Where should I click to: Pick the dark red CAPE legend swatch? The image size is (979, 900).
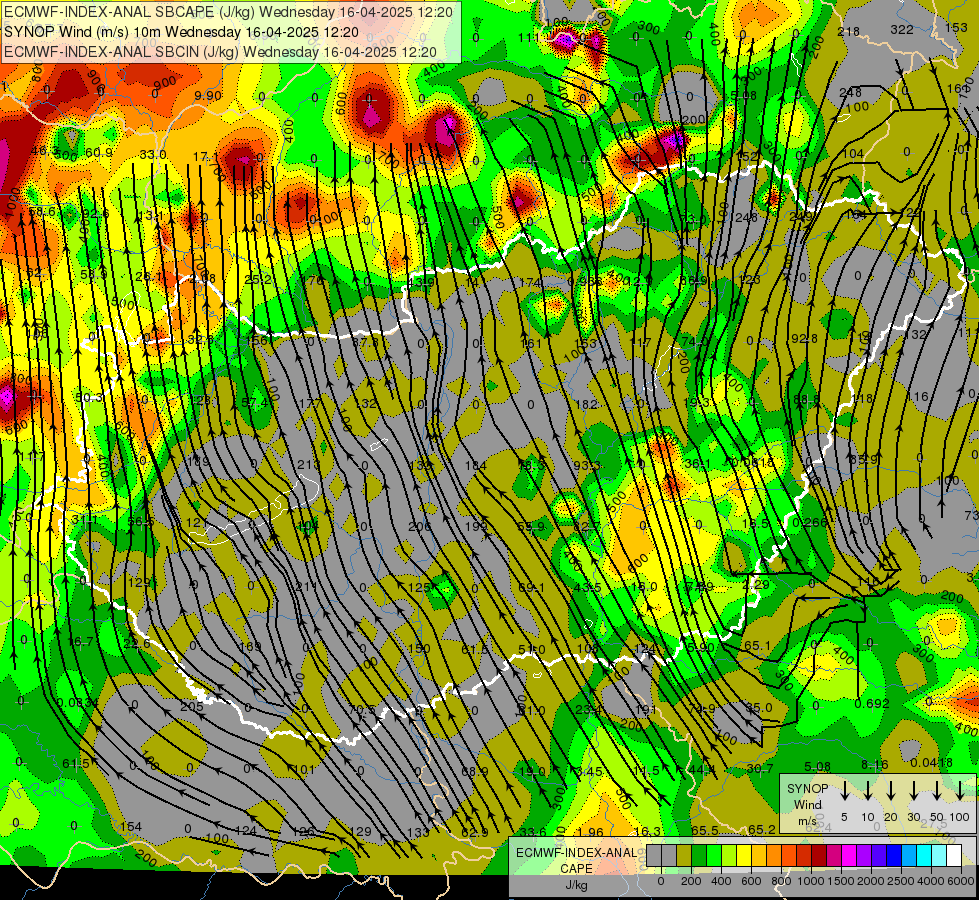[x=820, y=855]
